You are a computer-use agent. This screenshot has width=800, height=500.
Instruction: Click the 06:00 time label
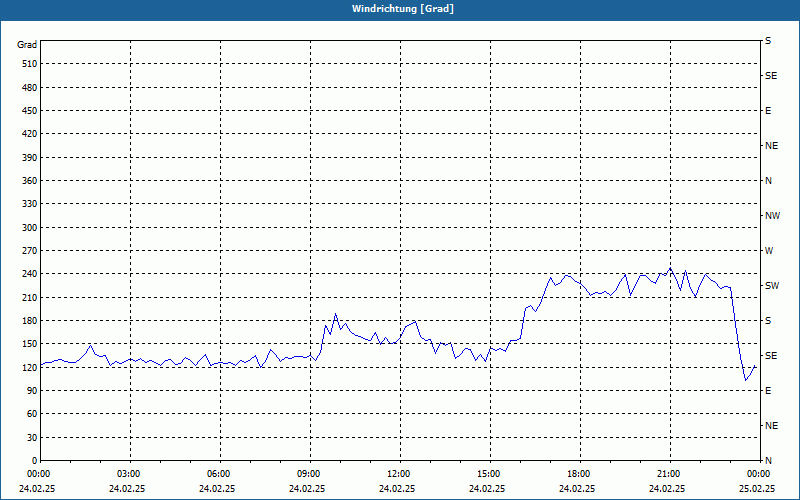coord(220,474)
